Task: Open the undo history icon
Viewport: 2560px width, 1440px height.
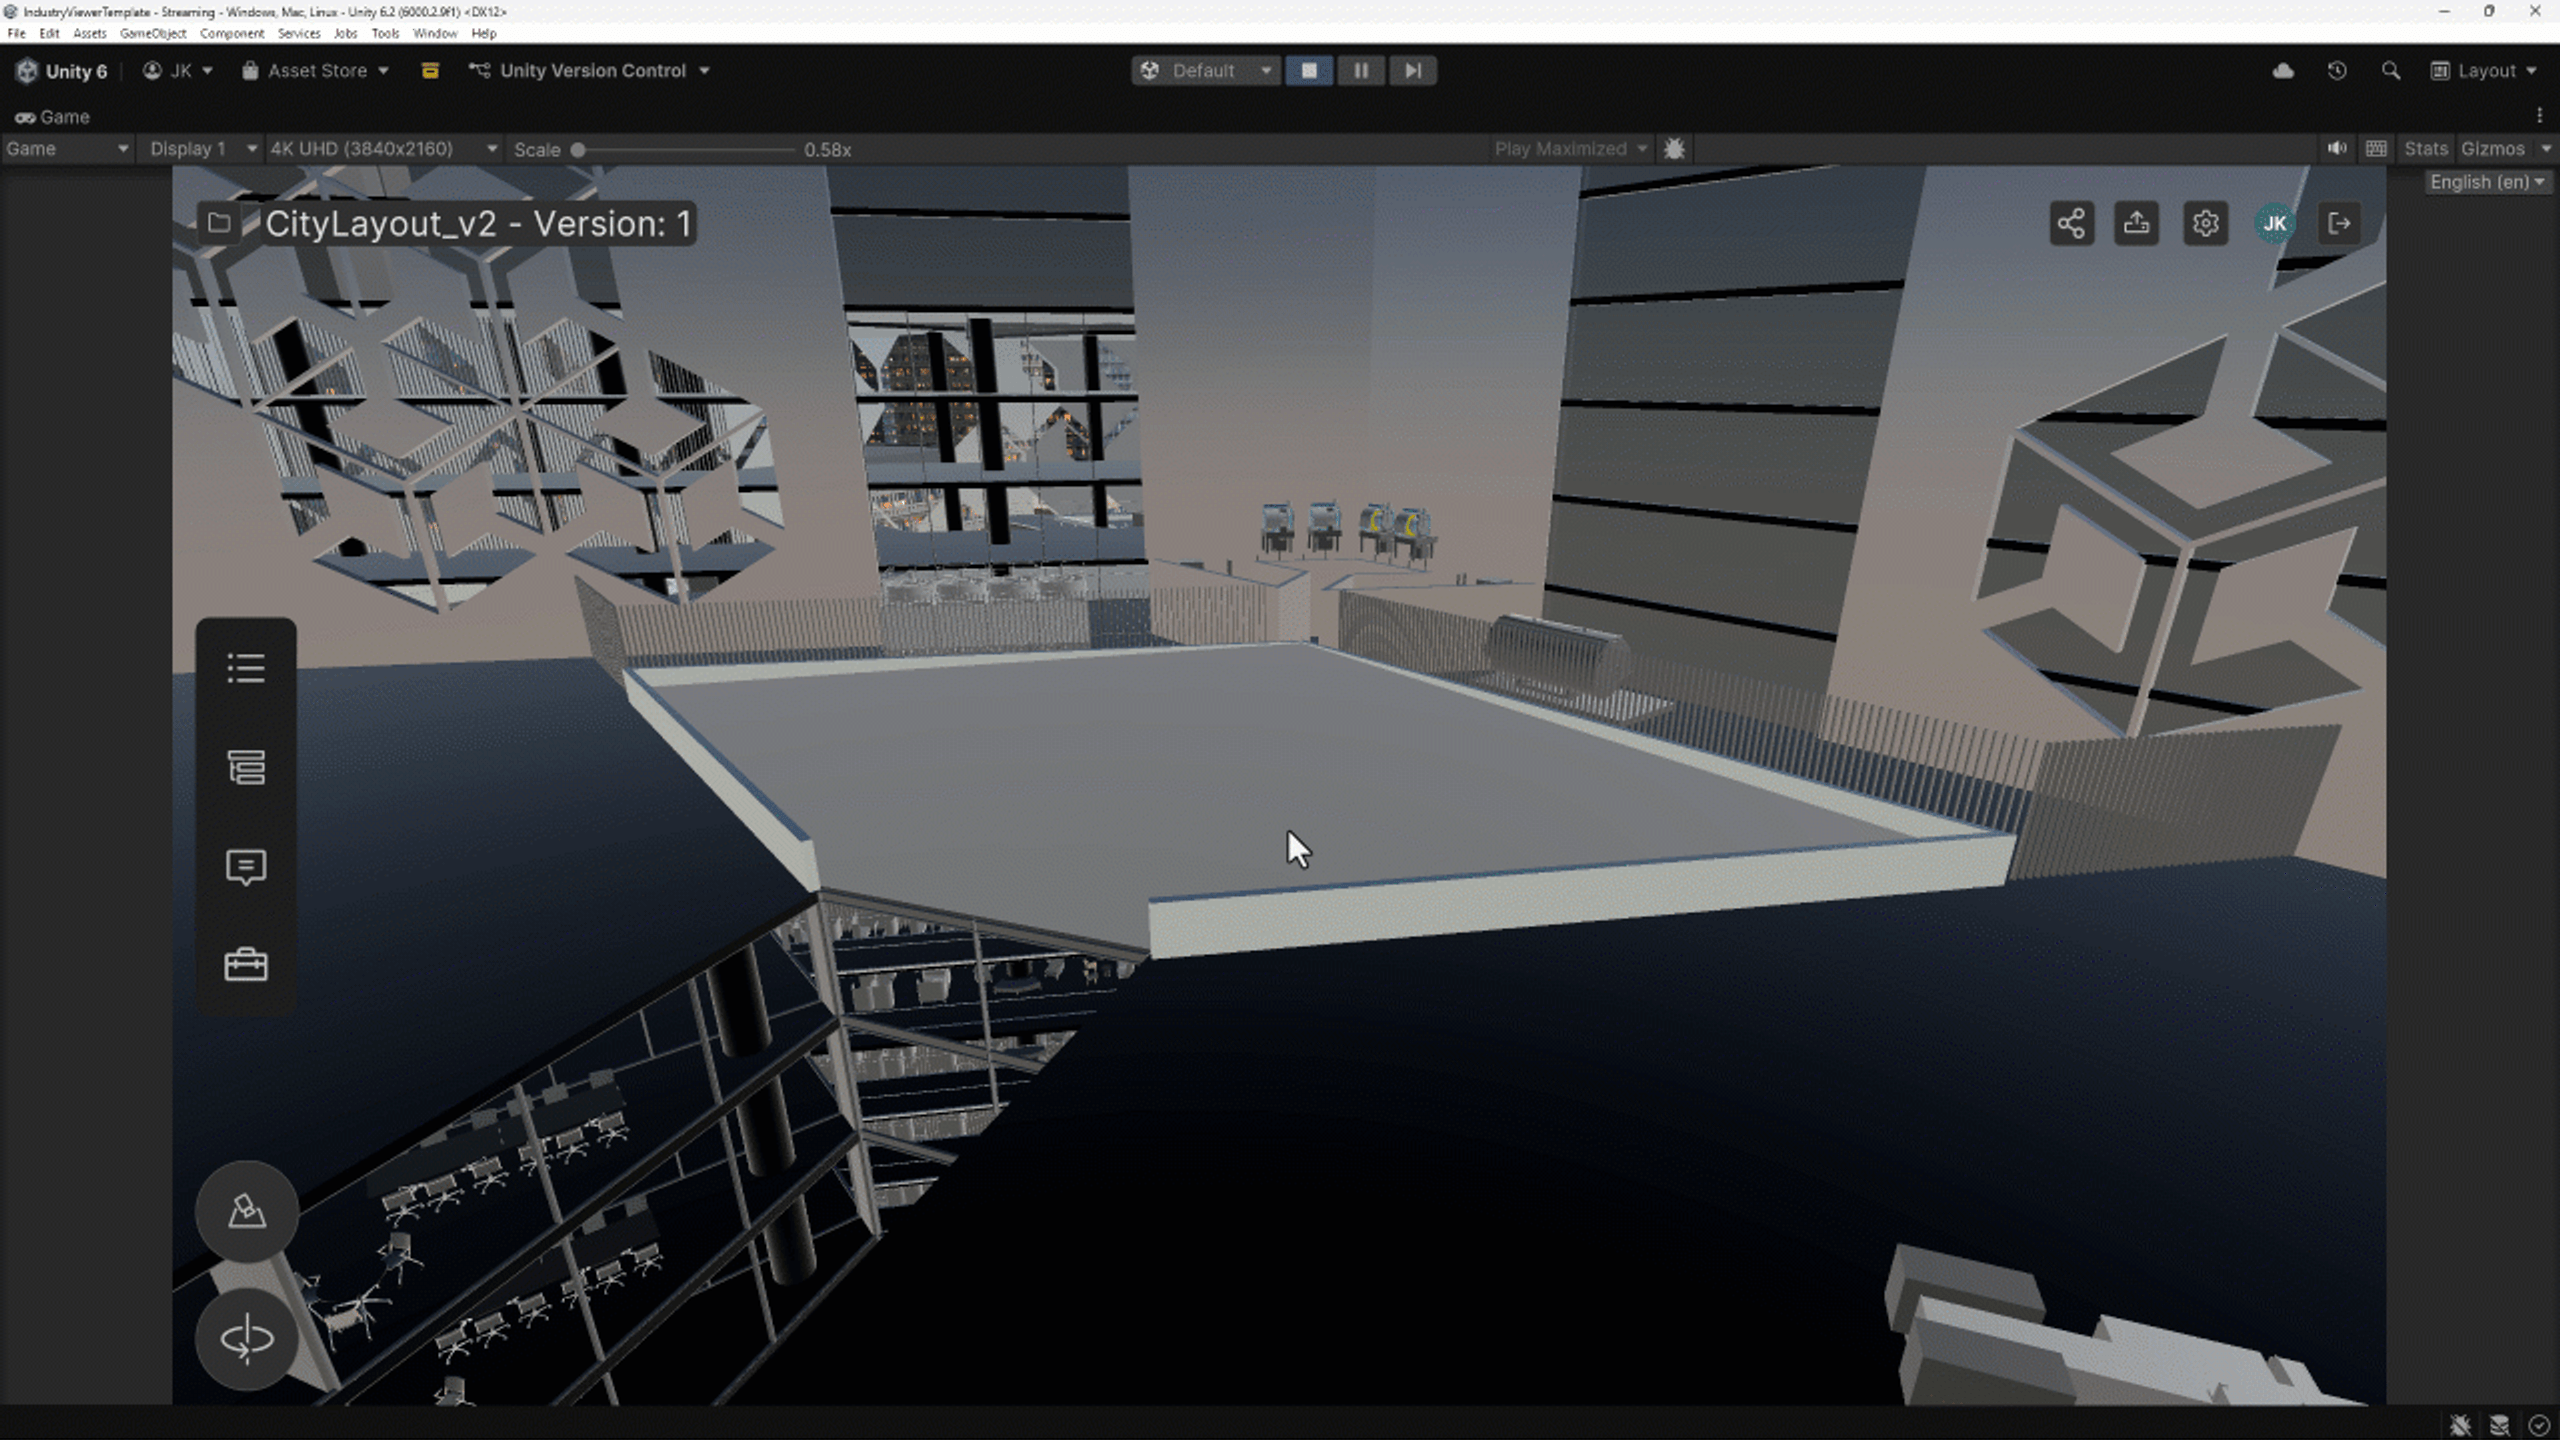Action: (2337, 71)
